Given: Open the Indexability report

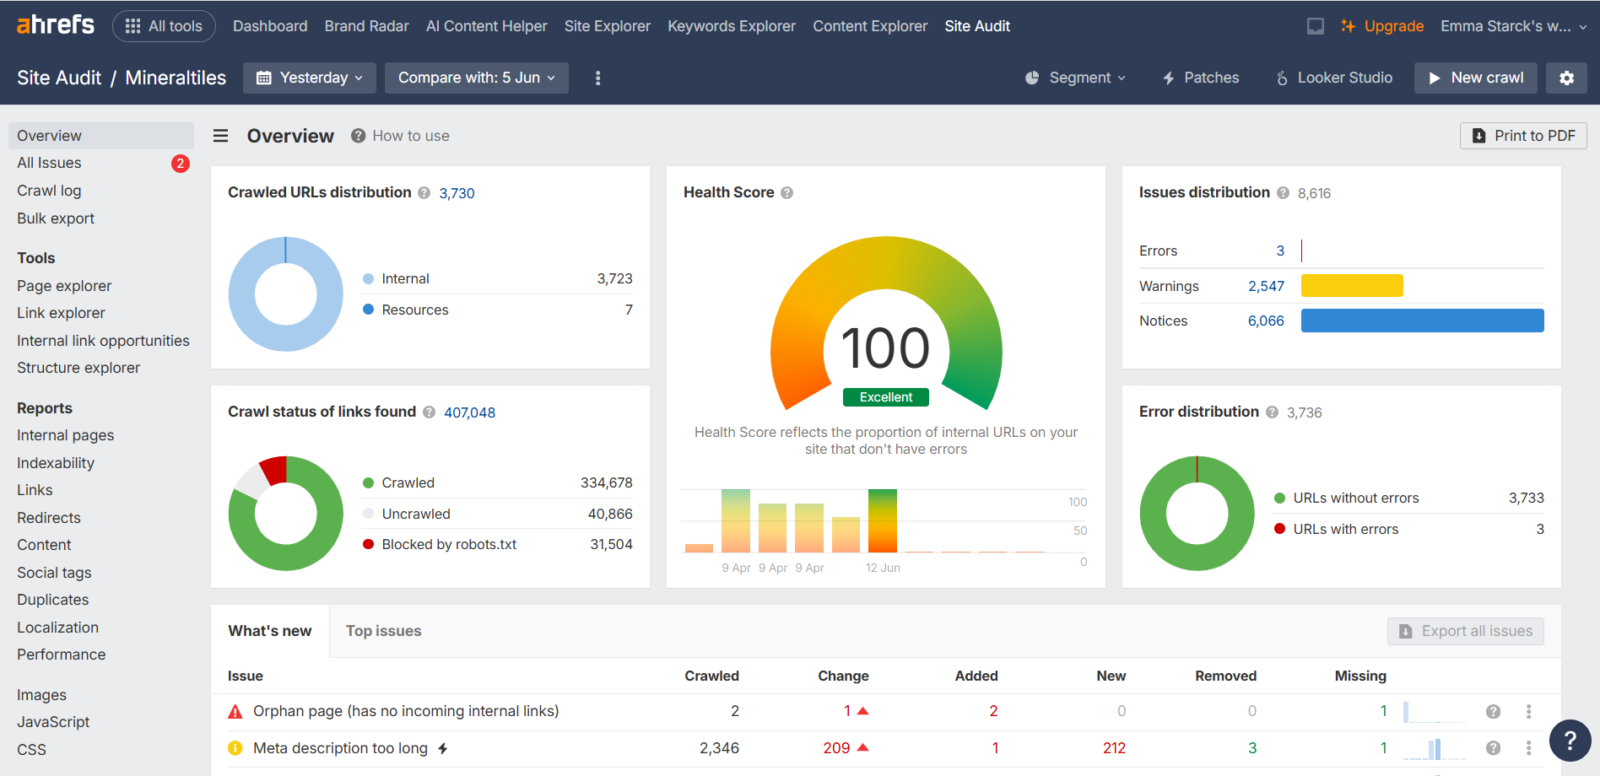Looking at the screenshot, I should click(56, 463).
